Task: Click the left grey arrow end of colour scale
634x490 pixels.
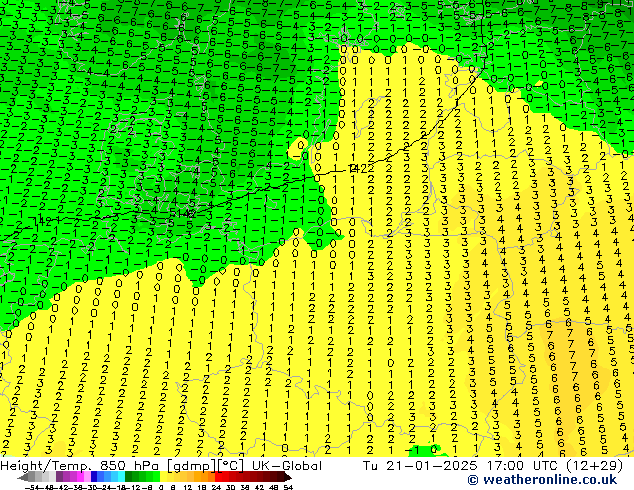Action: 22,477
